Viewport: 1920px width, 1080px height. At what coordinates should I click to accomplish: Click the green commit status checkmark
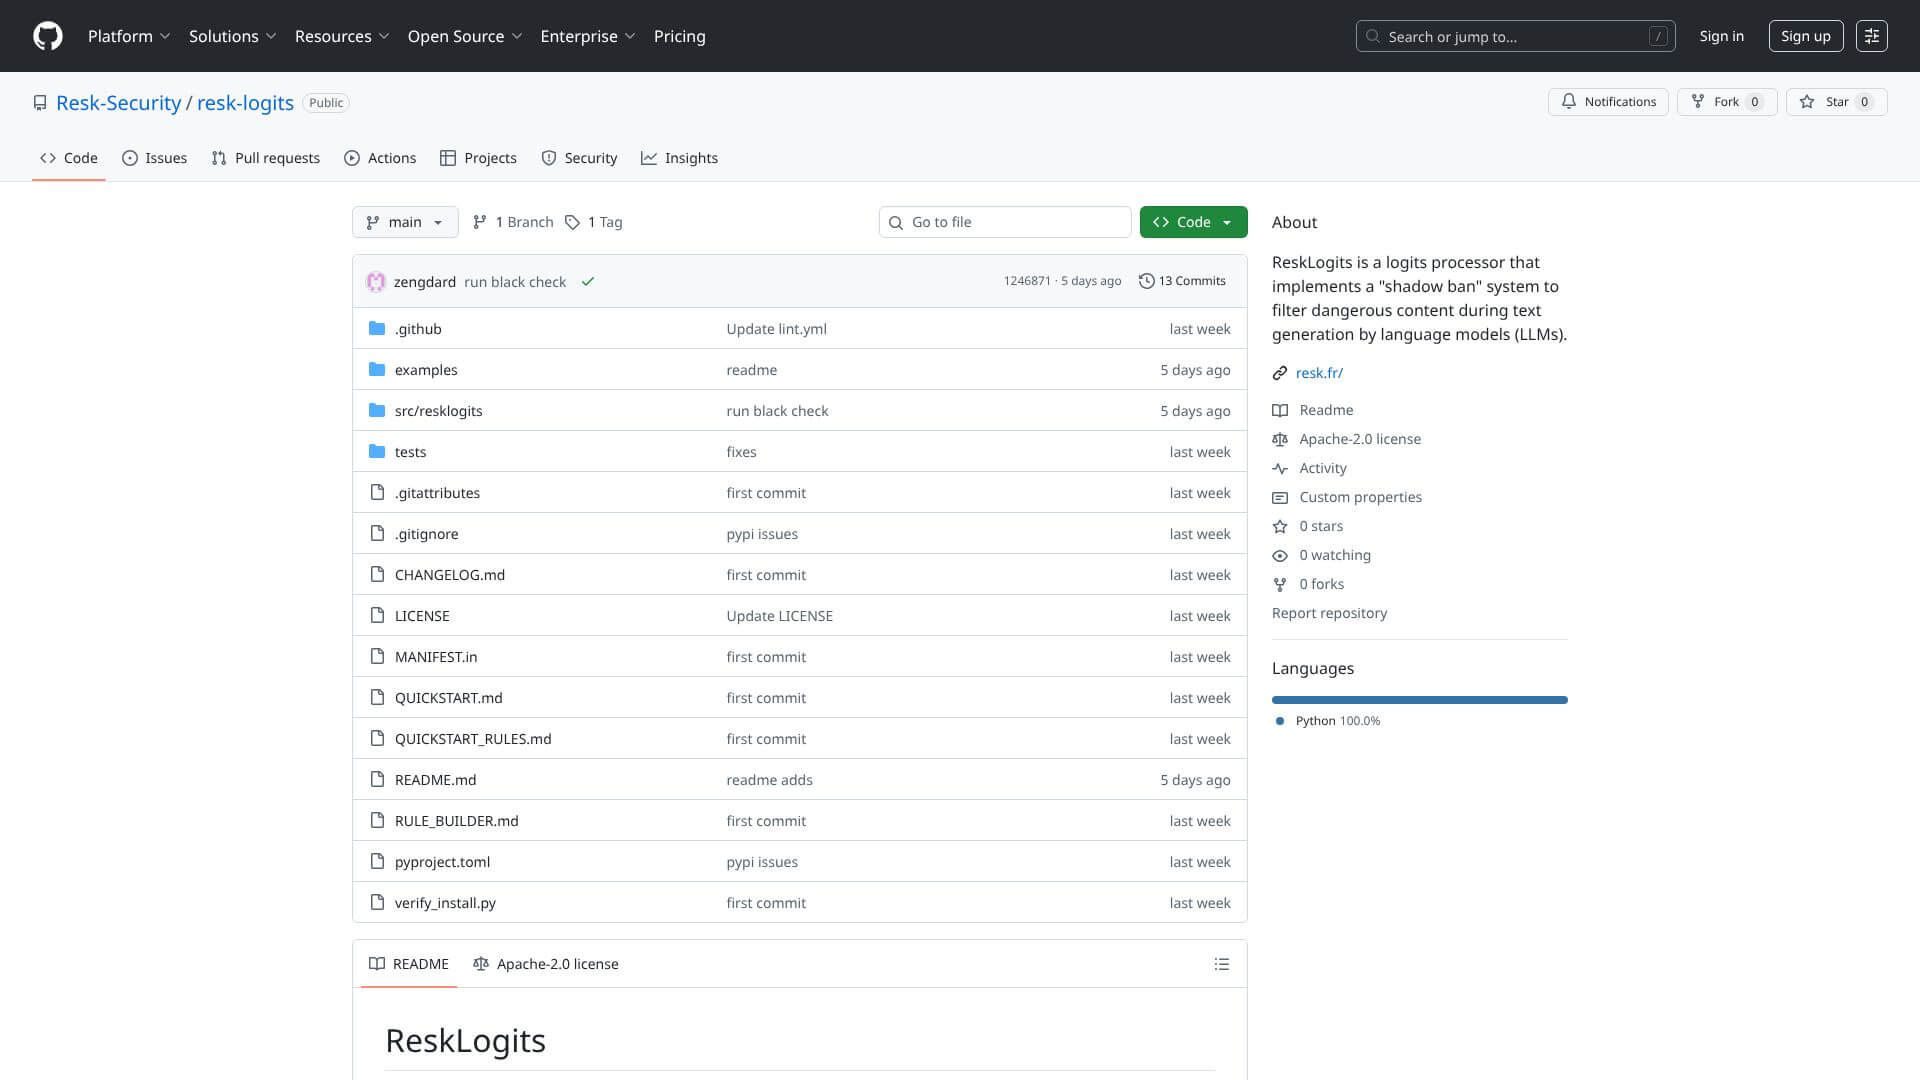[588, 282]
